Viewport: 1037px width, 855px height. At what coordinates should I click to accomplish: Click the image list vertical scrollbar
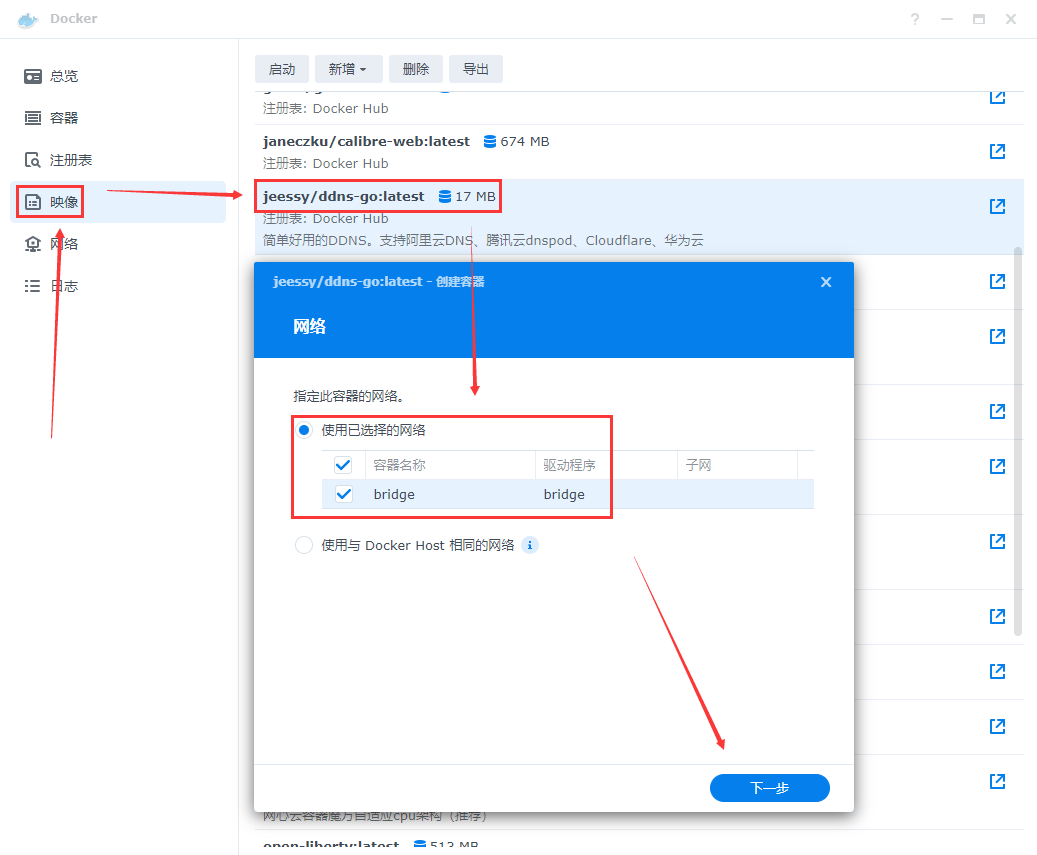tap(1018, 442)
